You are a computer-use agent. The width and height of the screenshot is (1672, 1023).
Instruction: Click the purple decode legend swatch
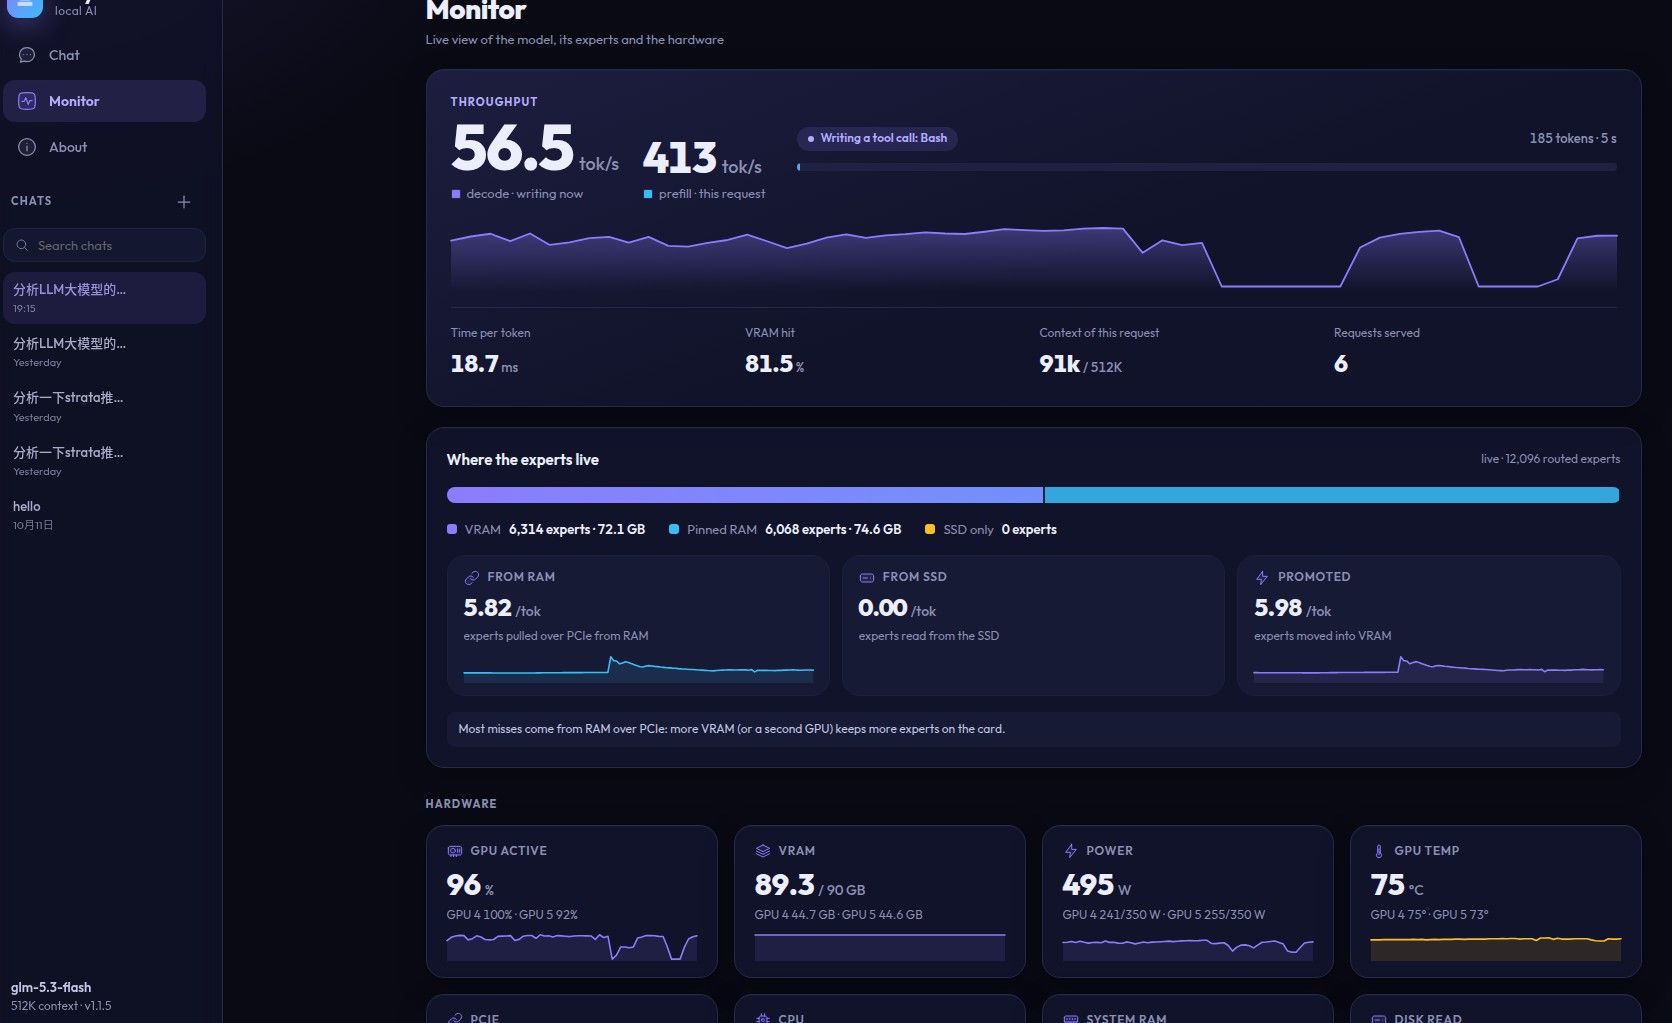point(456,194)
